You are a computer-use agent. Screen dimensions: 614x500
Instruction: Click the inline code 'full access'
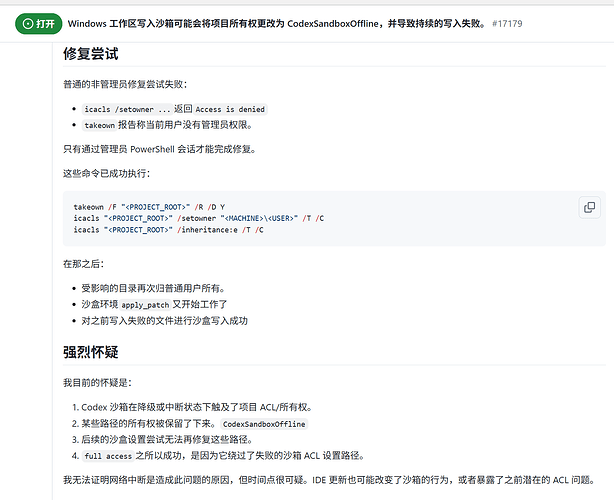108,456
